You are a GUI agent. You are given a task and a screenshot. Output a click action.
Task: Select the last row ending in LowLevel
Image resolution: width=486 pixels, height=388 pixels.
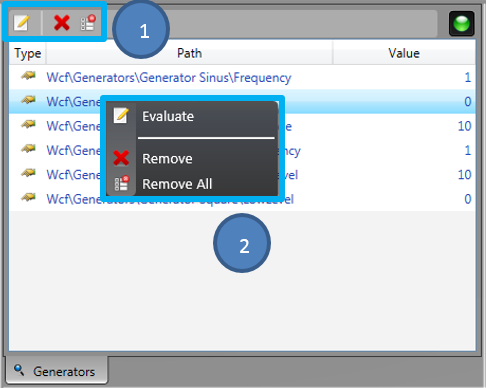[x=242, y=199]
